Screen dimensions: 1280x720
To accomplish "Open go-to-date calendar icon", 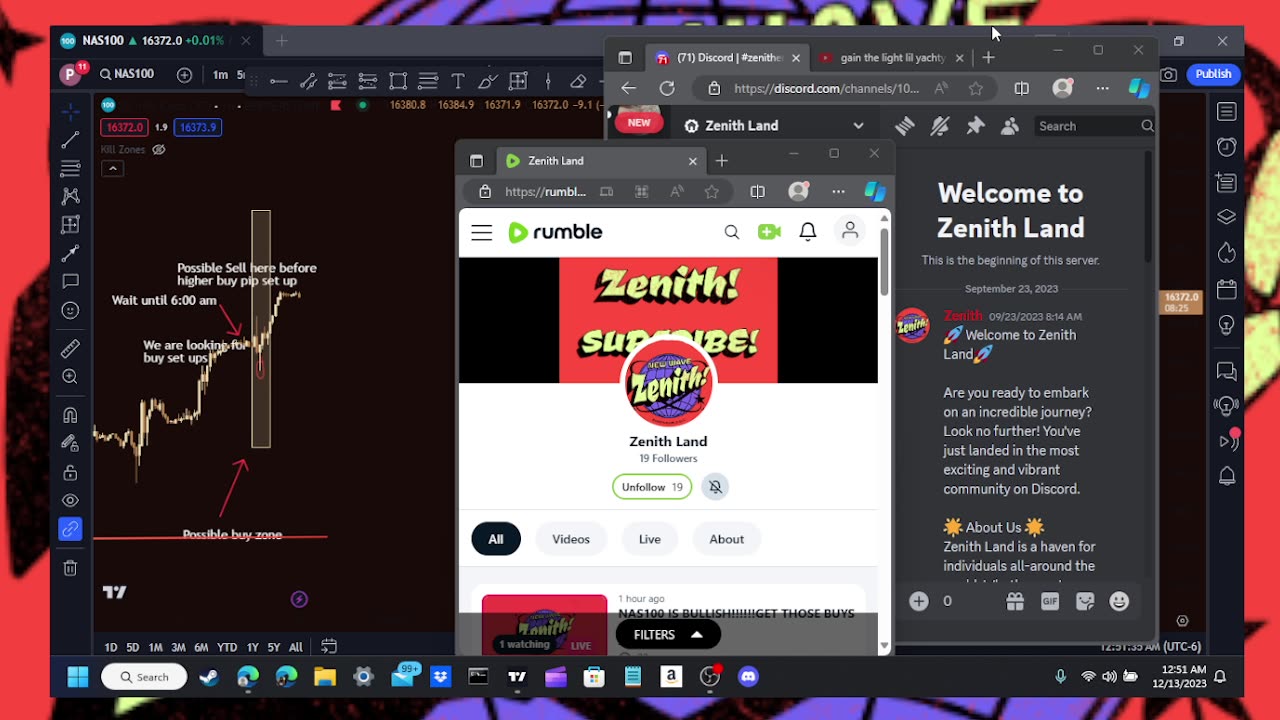I will pos(328,647).
